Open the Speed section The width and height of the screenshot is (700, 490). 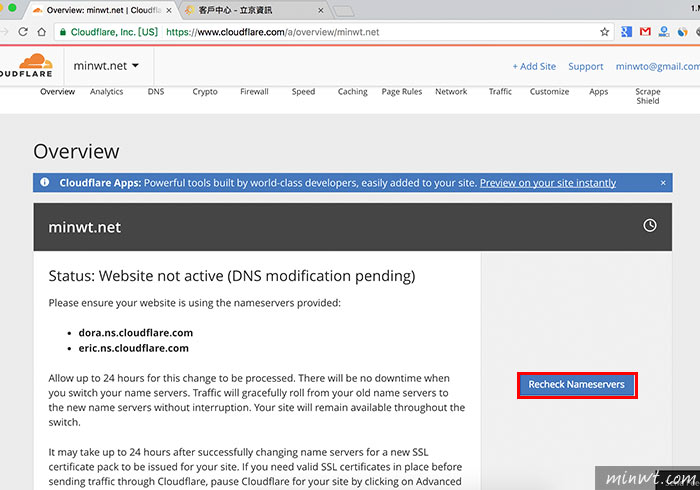coord(303,91)
